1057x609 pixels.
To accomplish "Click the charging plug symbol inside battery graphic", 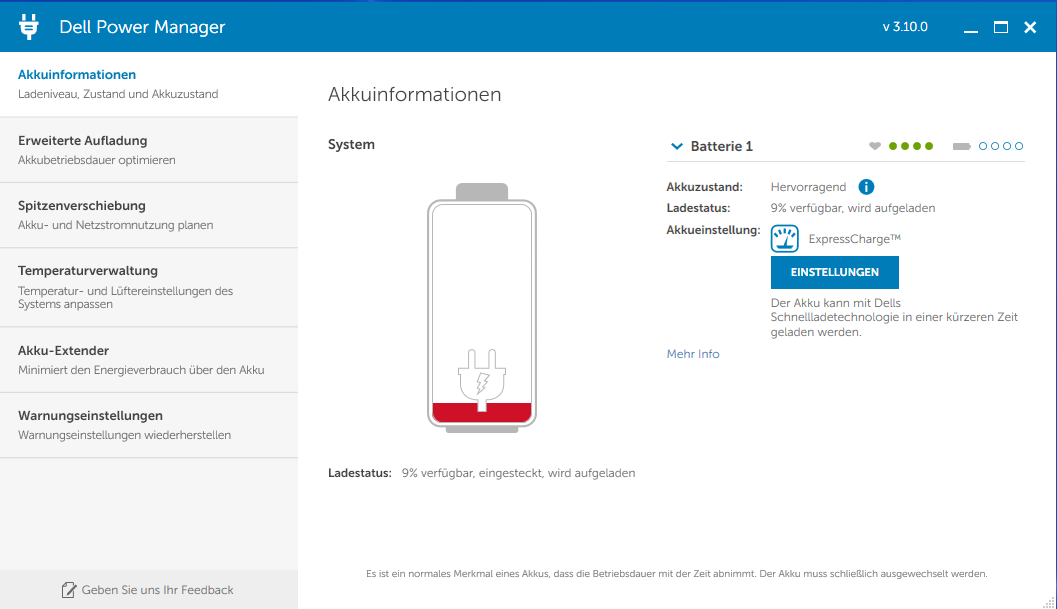I will [481, 378].
